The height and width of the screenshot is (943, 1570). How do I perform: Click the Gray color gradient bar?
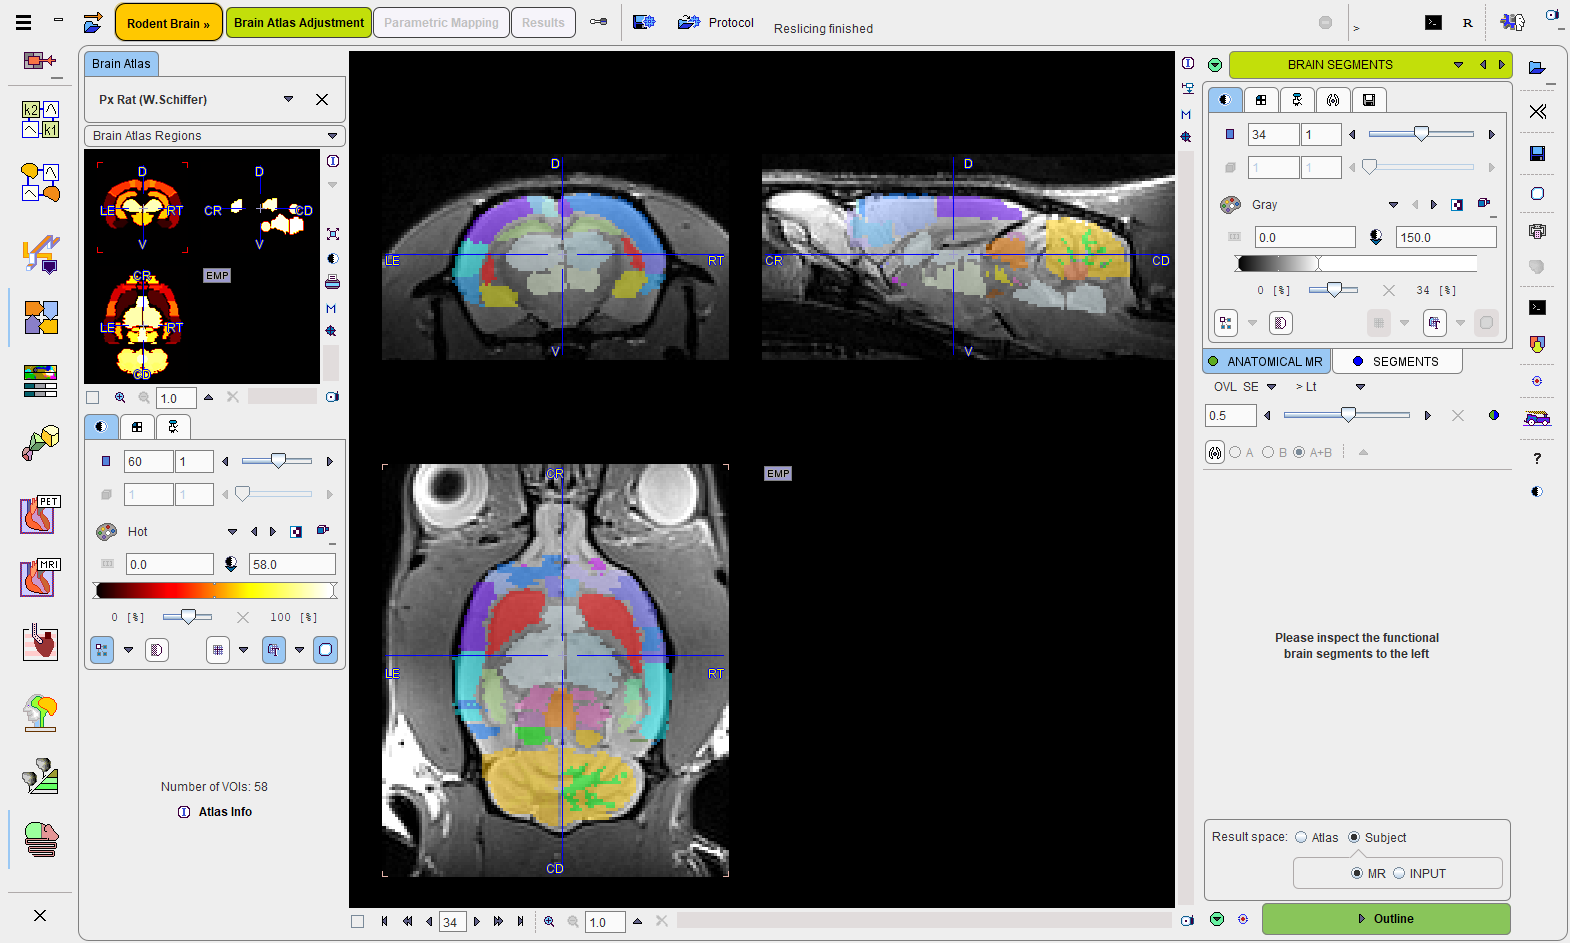[x=1357, y=263]
